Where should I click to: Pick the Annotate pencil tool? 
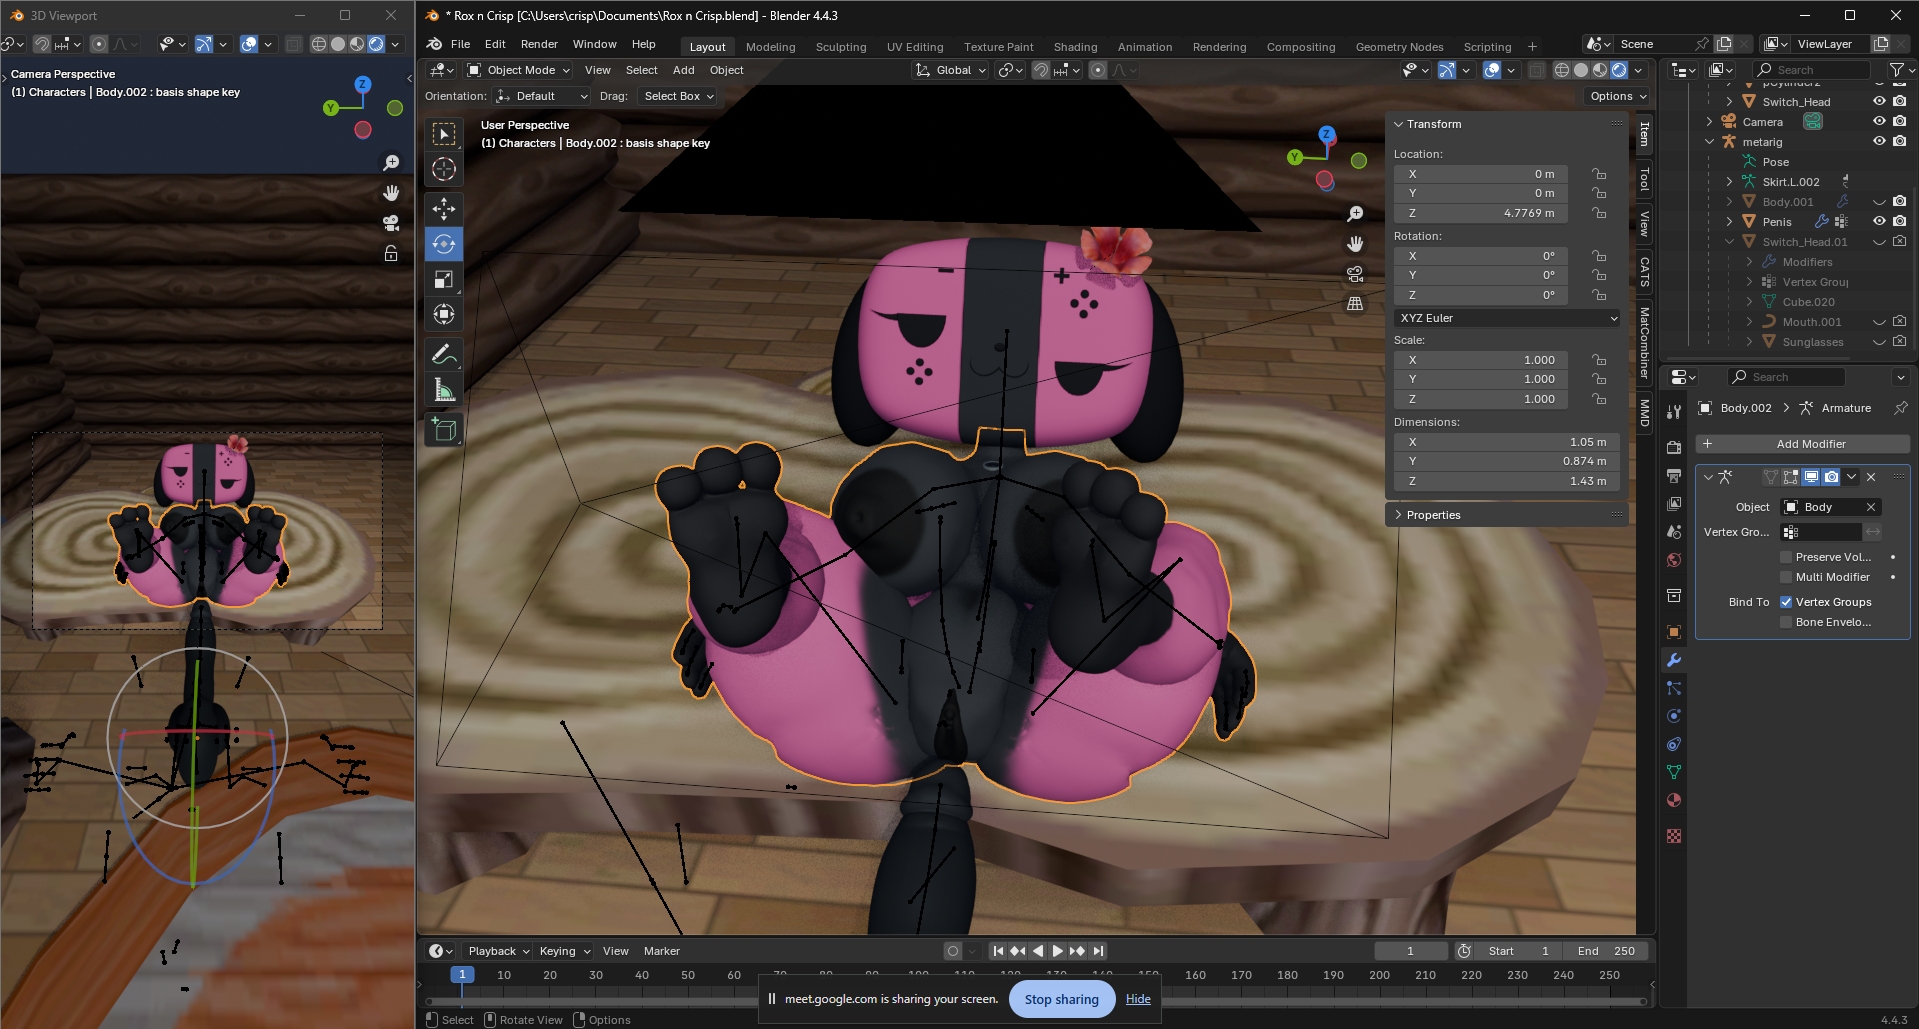tap(444, 354)
